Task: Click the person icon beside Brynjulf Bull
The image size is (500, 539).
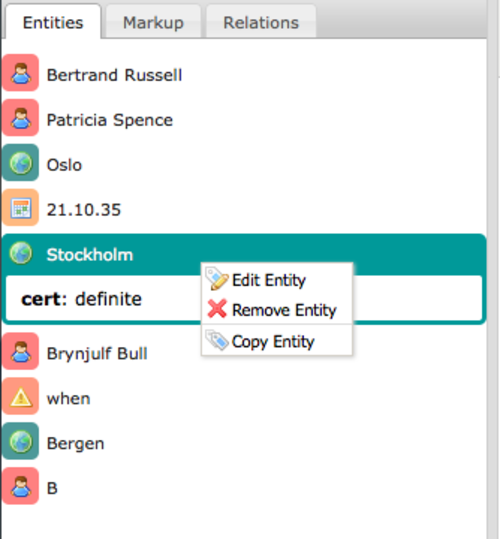Action: 21,351
